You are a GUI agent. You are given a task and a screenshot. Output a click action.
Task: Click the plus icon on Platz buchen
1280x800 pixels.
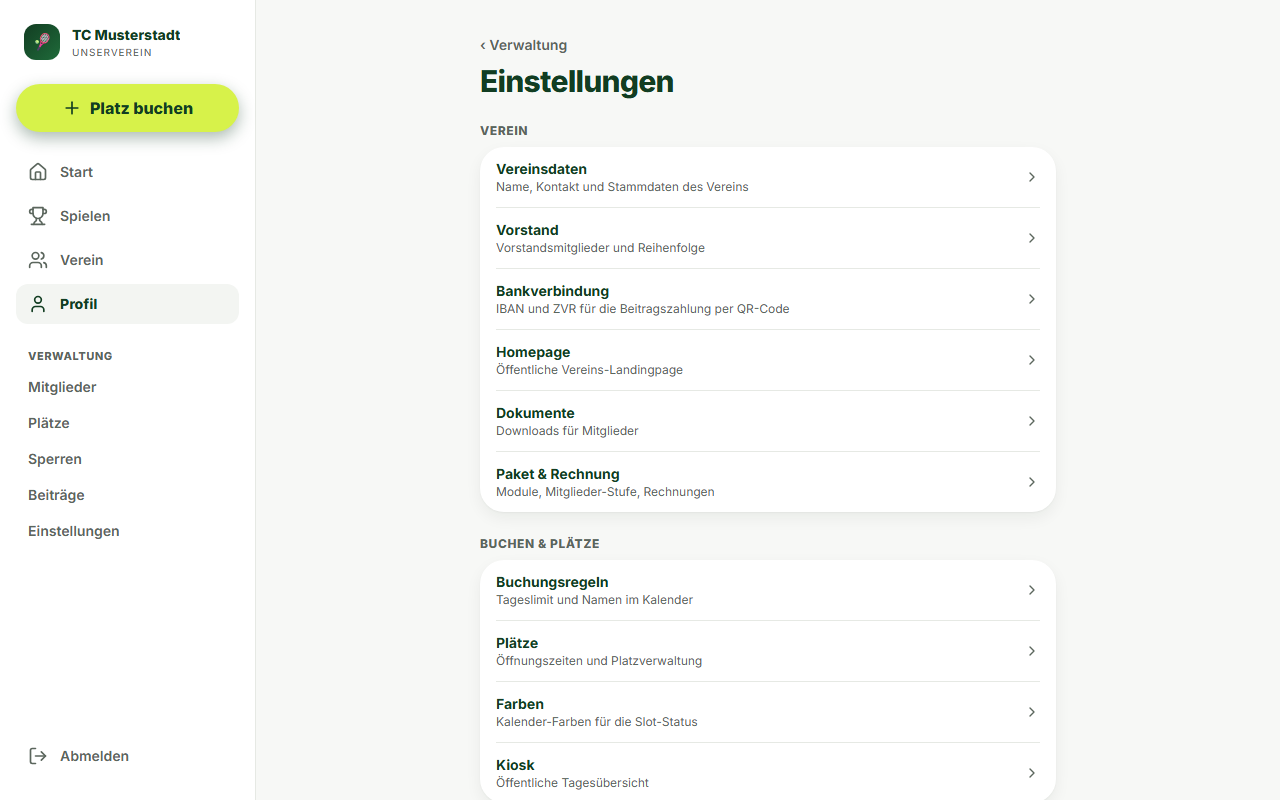[71, 108]
